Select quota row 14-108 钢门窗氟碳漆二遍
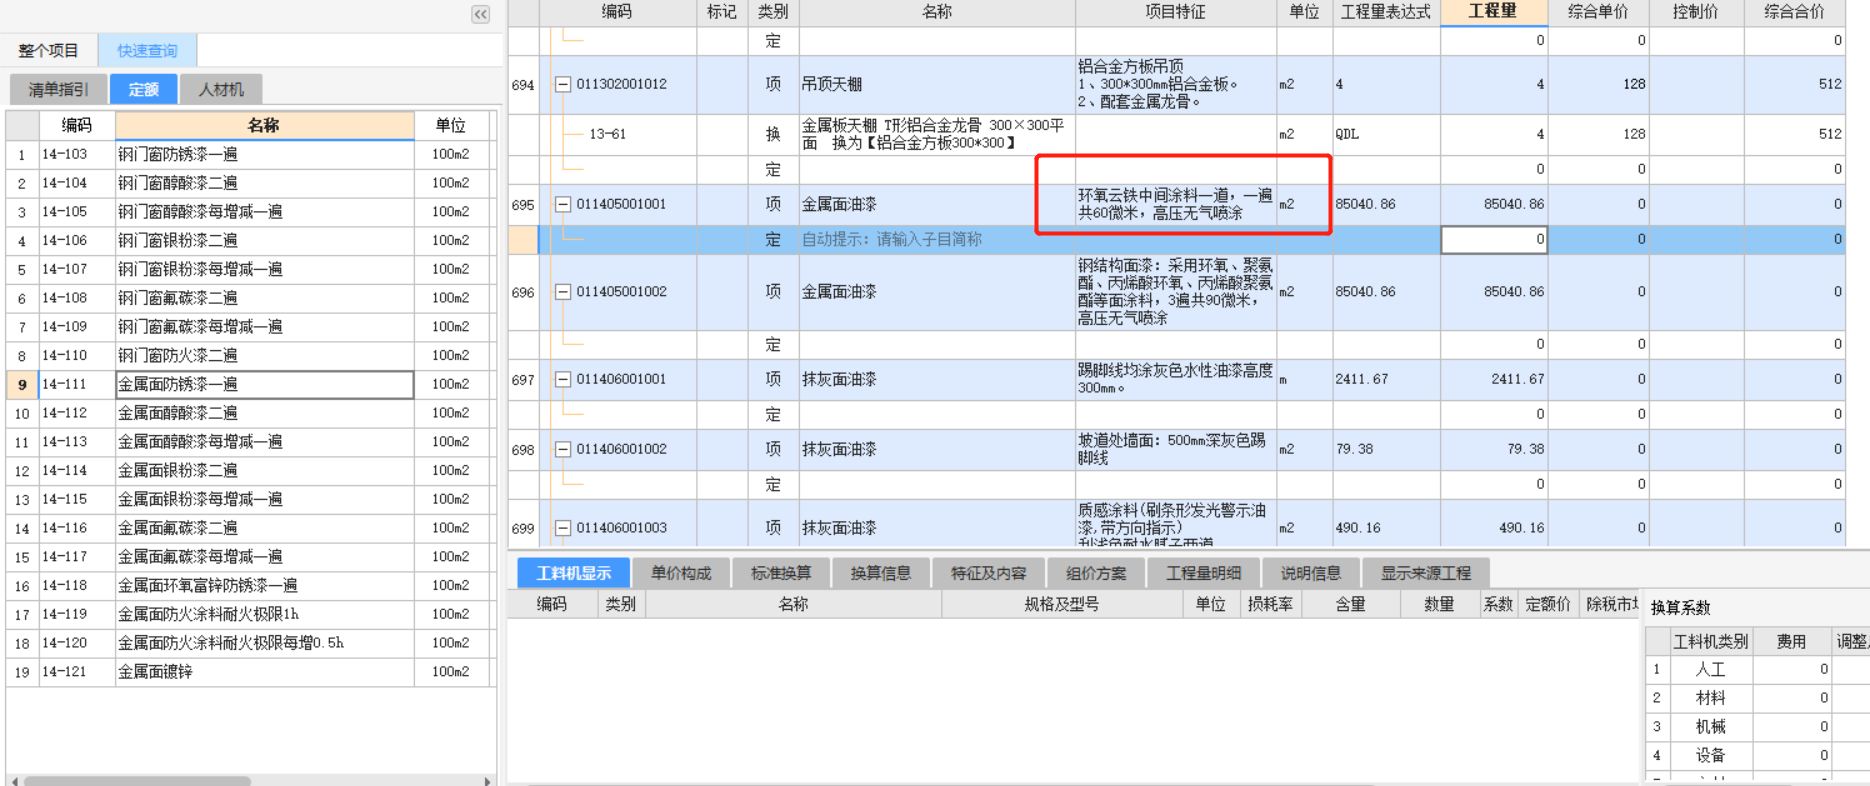 (x=250, y=298)
